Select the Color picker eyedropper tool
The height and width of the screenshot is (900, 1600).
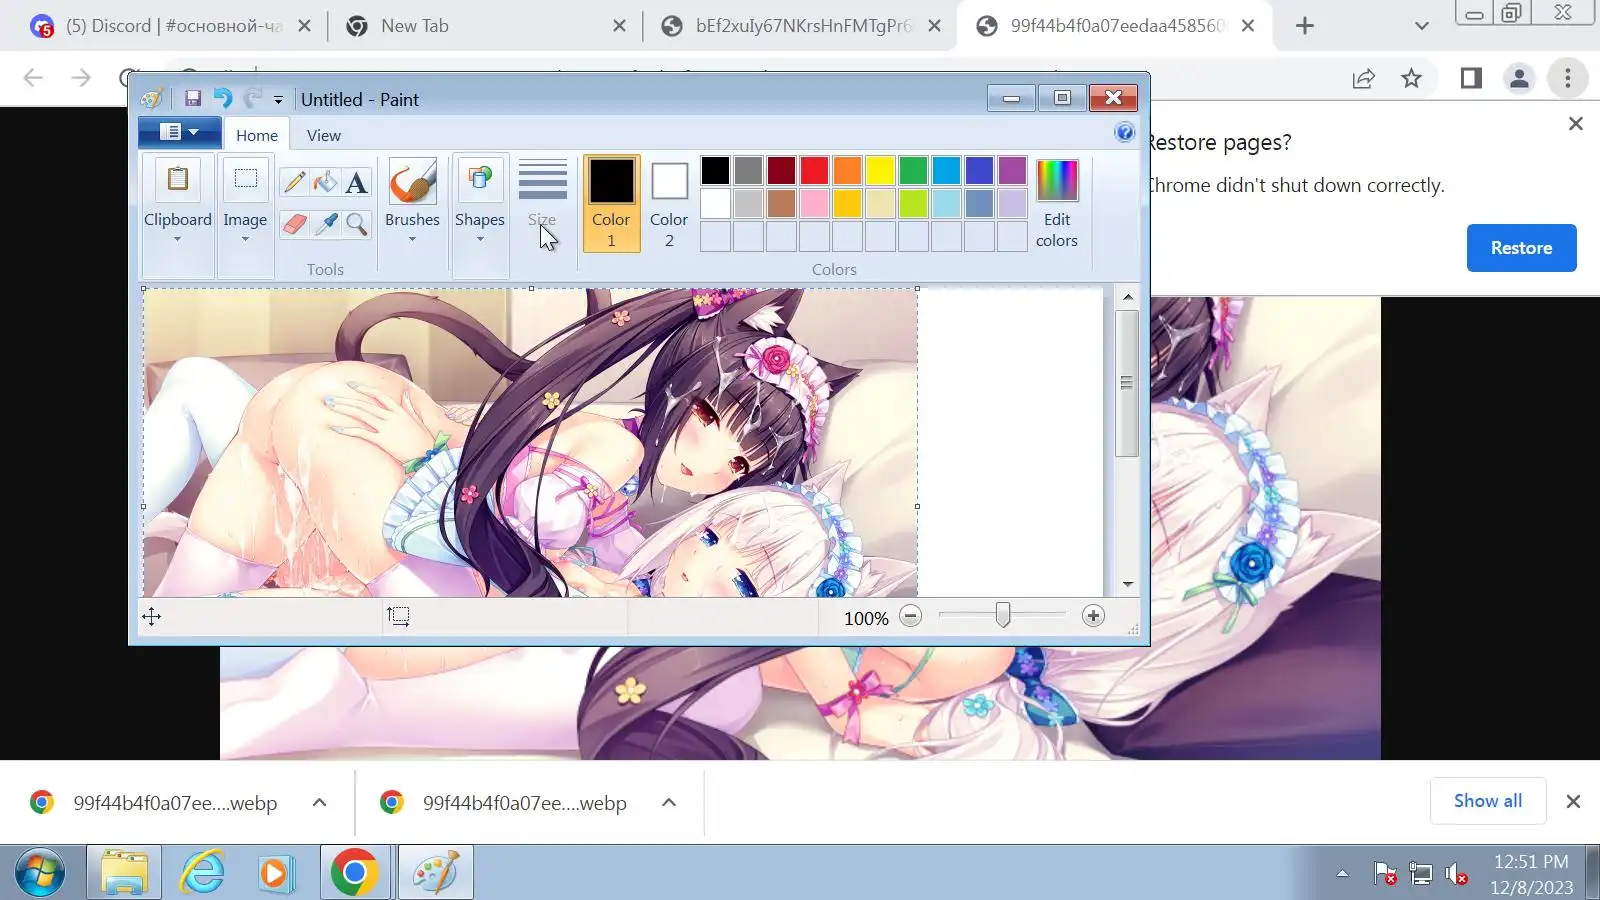pos(325,224)
